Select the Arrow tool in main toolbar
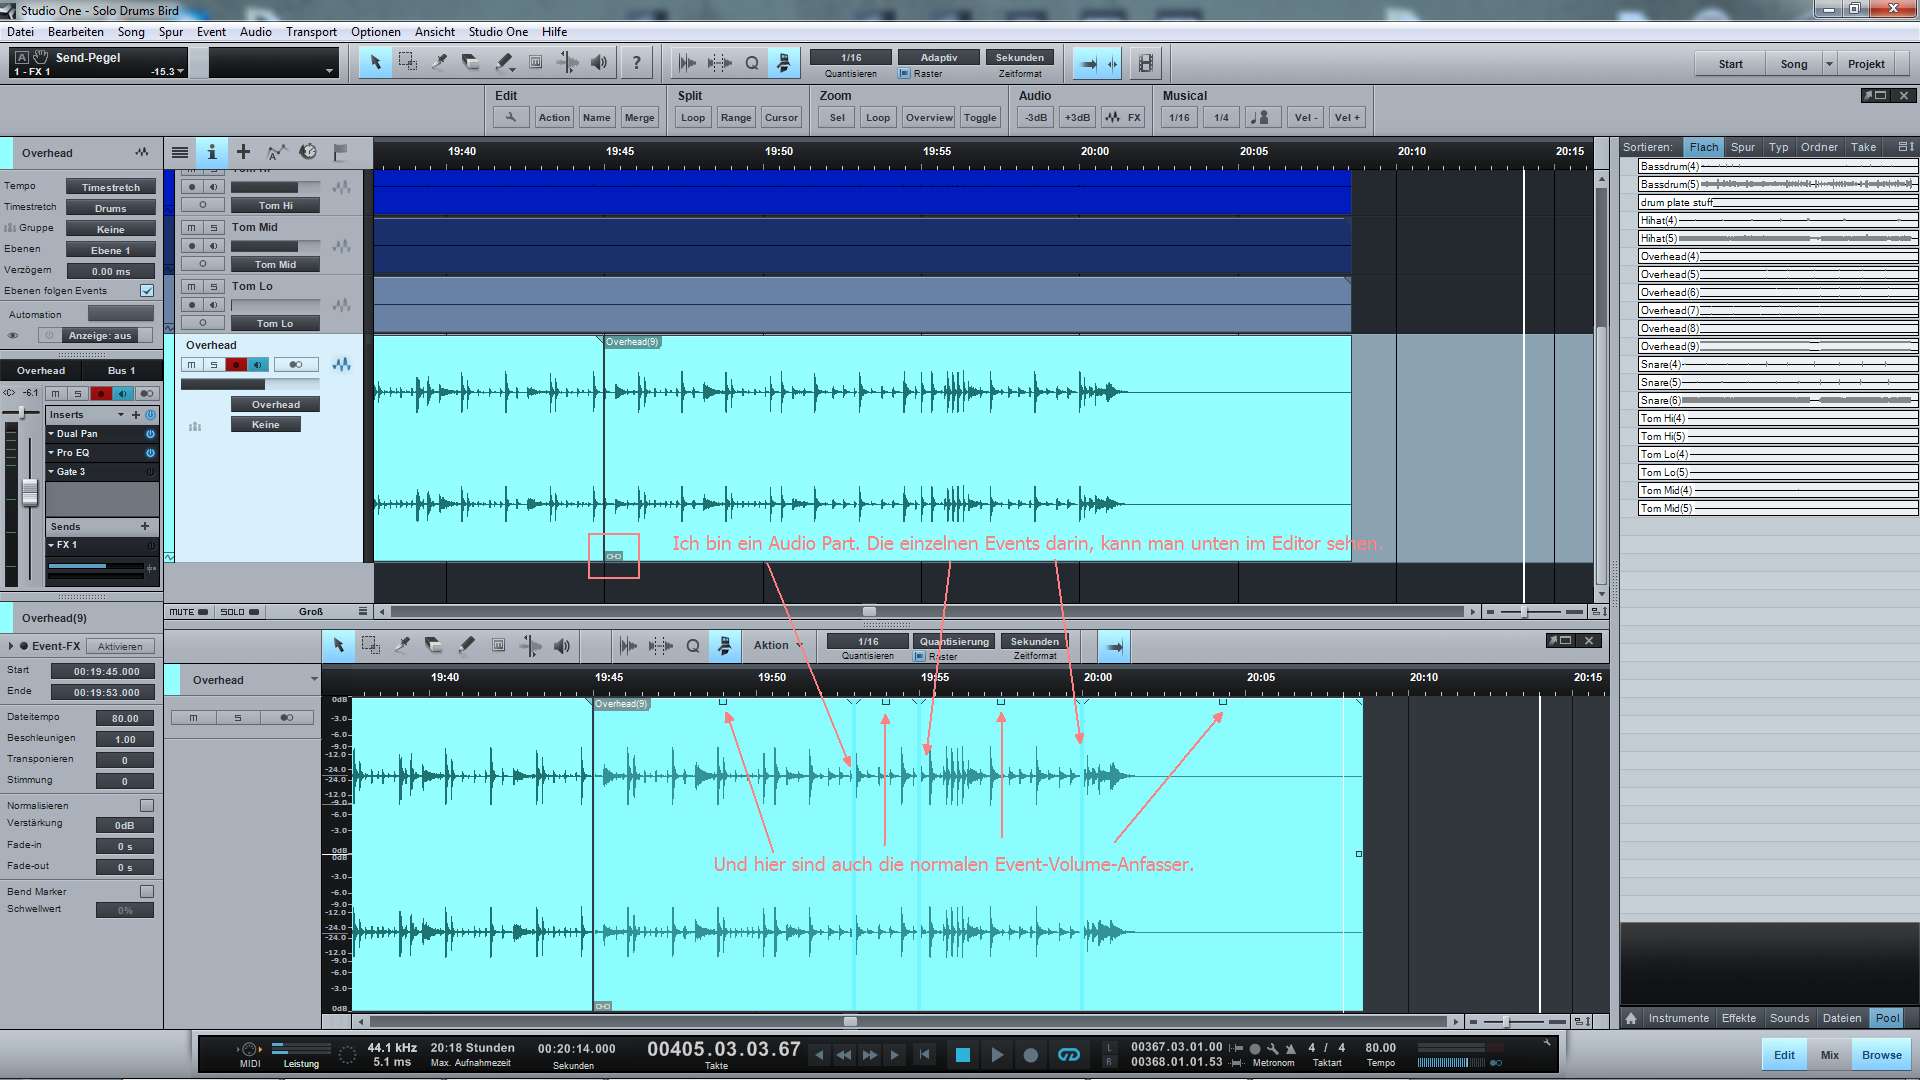The height and width of the screenshot is (1080, 1920). pos(375,63)
